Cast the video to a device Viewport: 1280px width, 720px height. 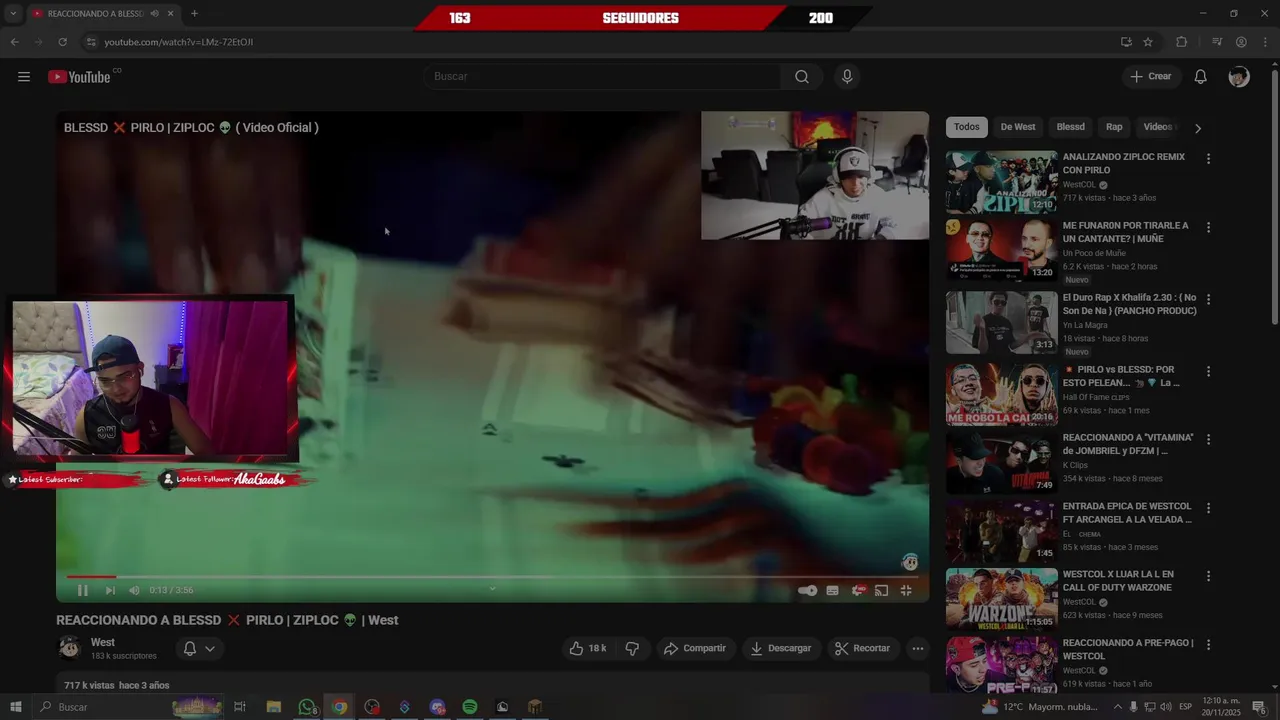point(882,590)
